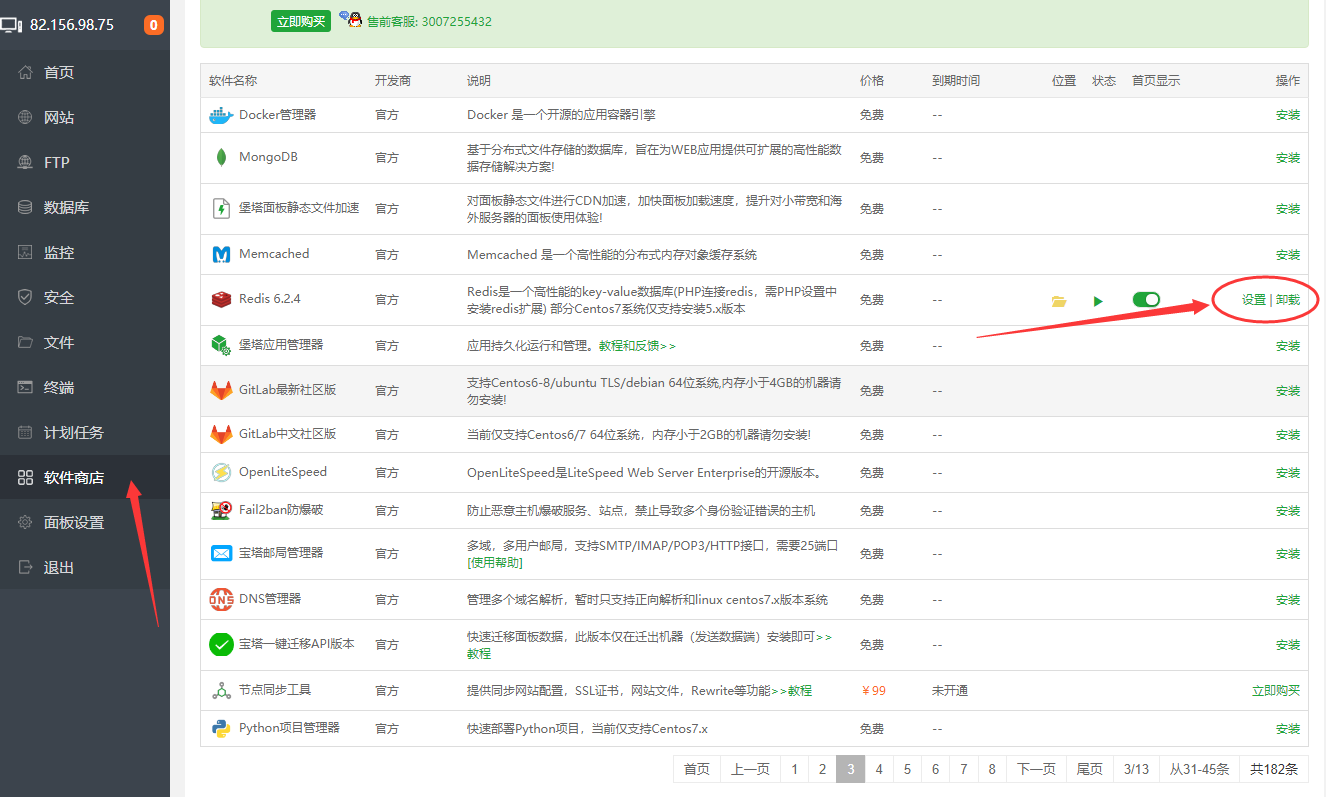This screenshot has height=797, width=1326.
Task: Open Redis 设置 link
Action: click(x=1254, y=300)
